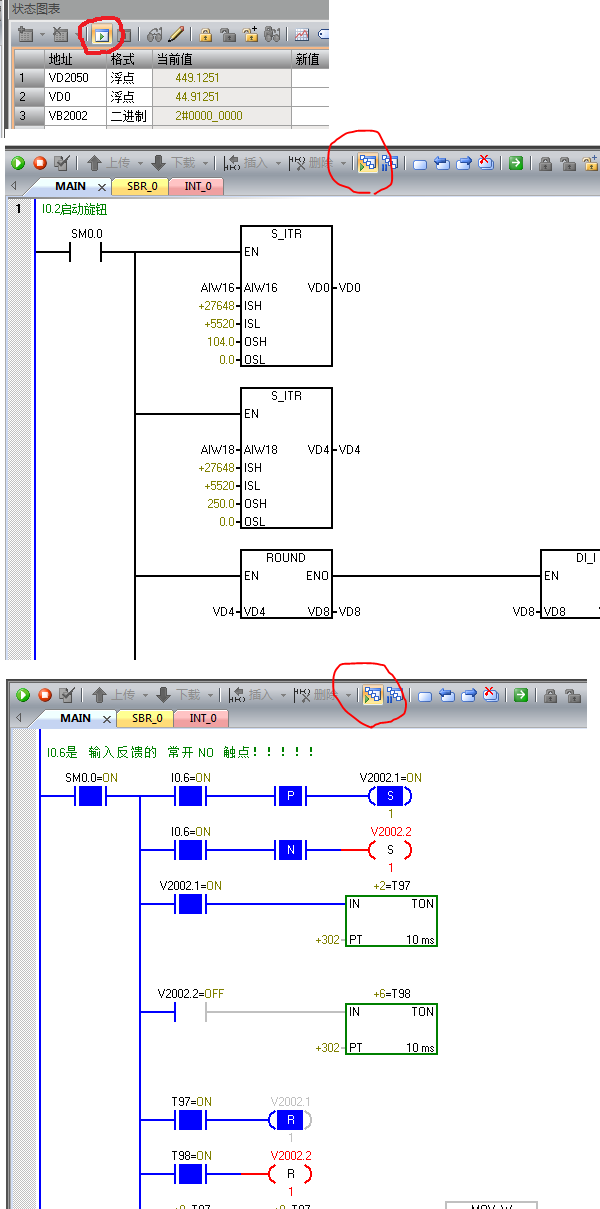Click new value cell for VD2050 row
The width and height of the screenshot is (600, 1209).
(310, 78)
